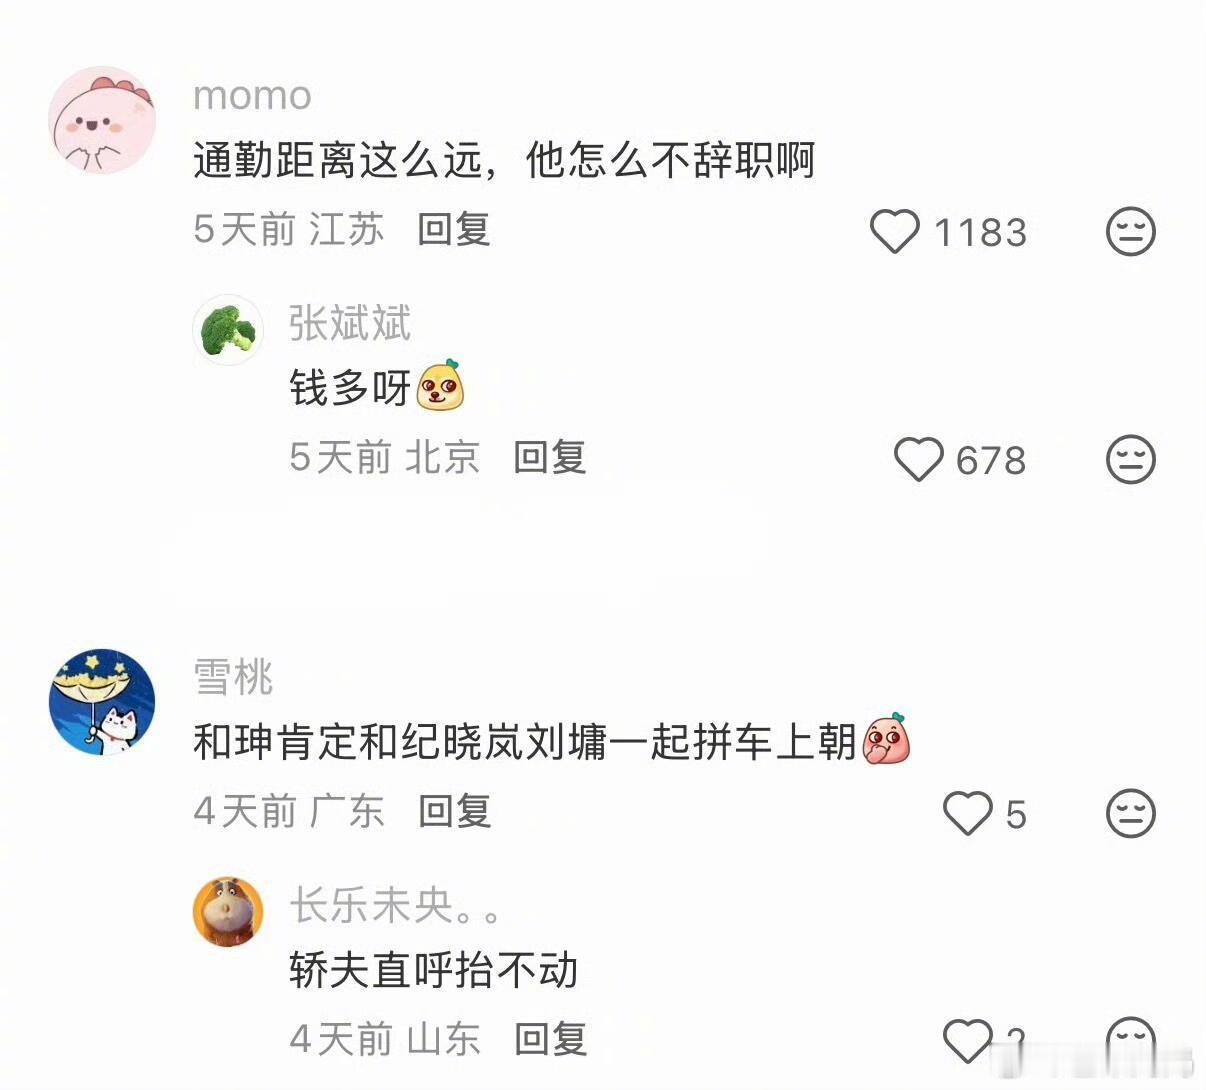Reply to 雪桃's comment from 广东
This screenshot has width=1206, height=1090.
coord(454,811)
